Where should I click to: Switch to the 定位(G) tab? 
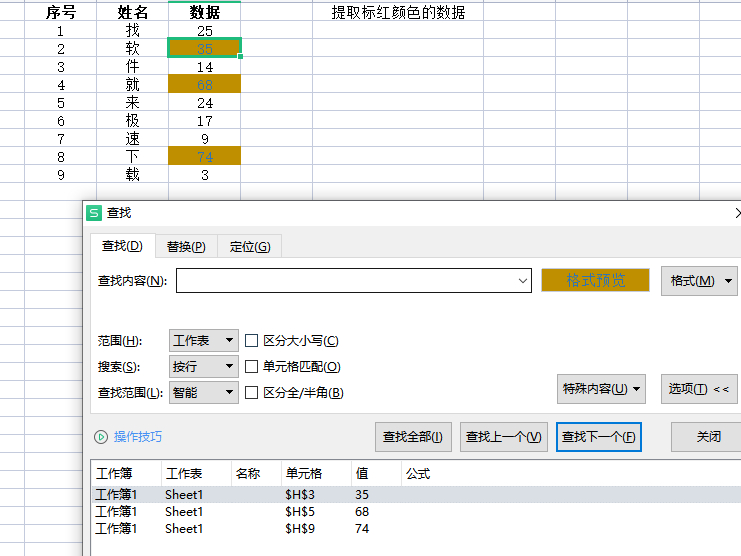coord(250,247)
